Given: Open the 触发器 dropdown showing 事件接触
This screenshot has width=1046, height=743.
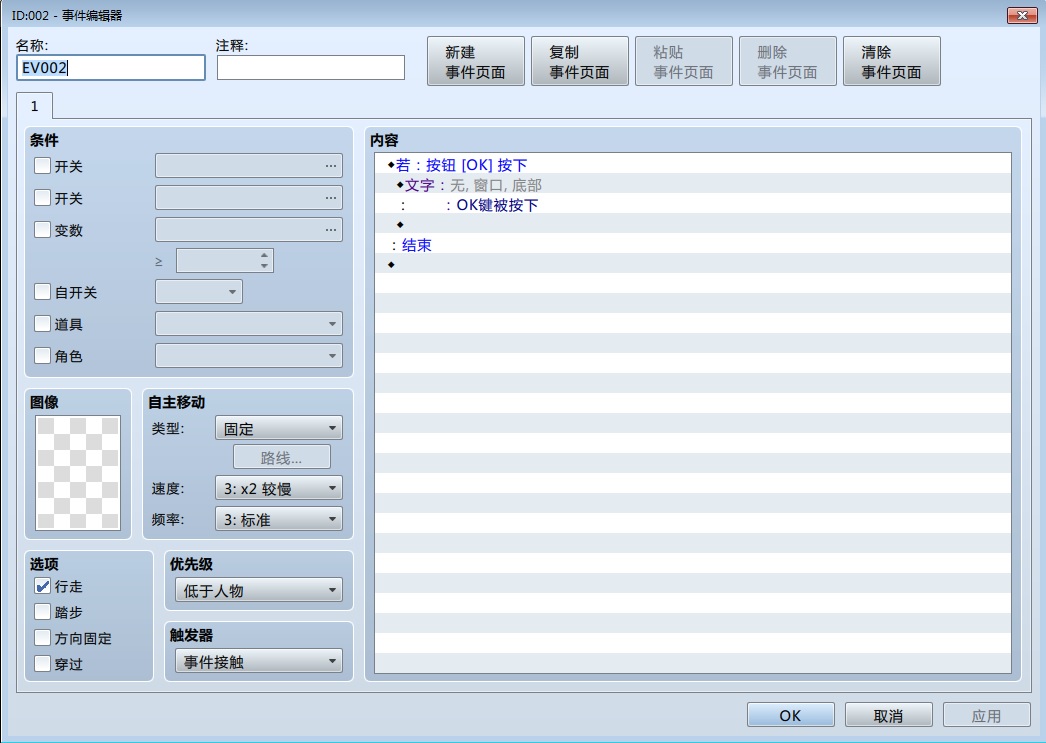Looking at the screenshot, I should point(259,662).
